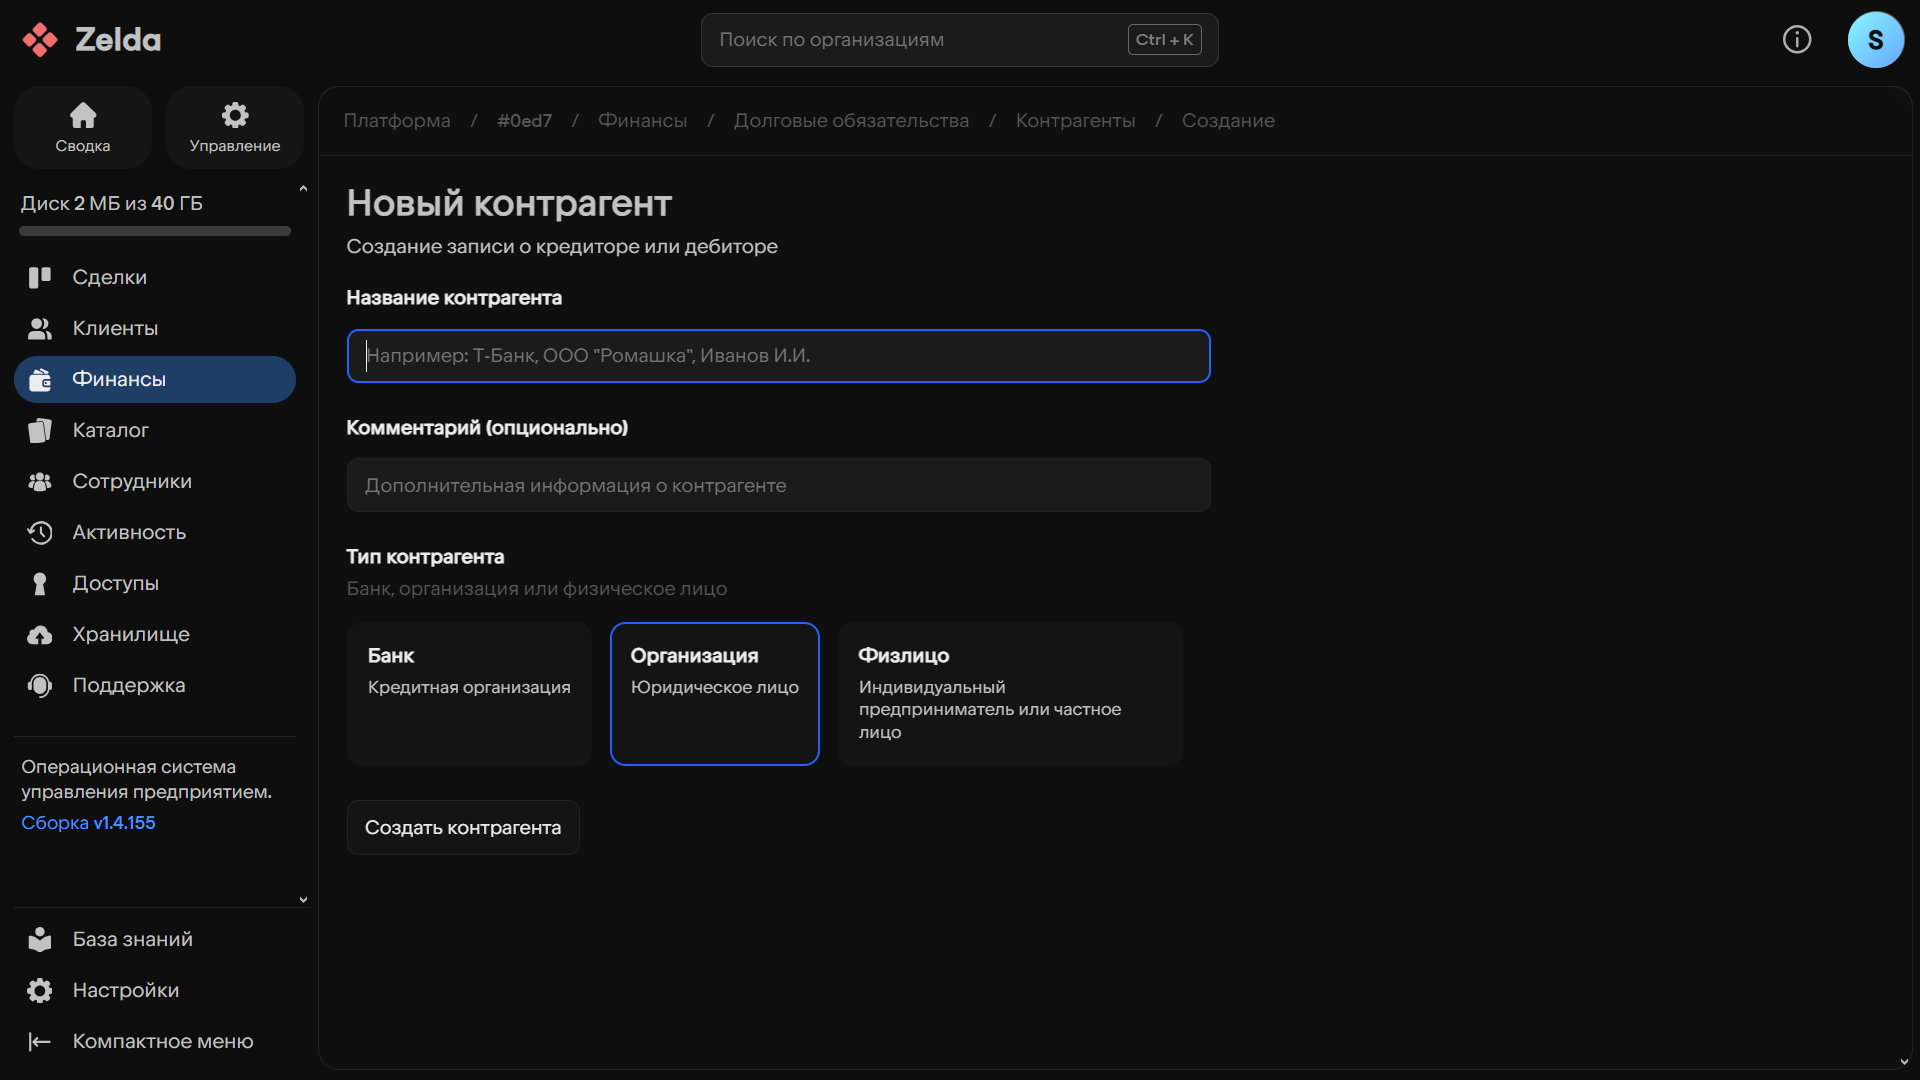Open Управление gear icon
The width and height of the screenshot is (1920, 1080).
[x=235, y=116]
